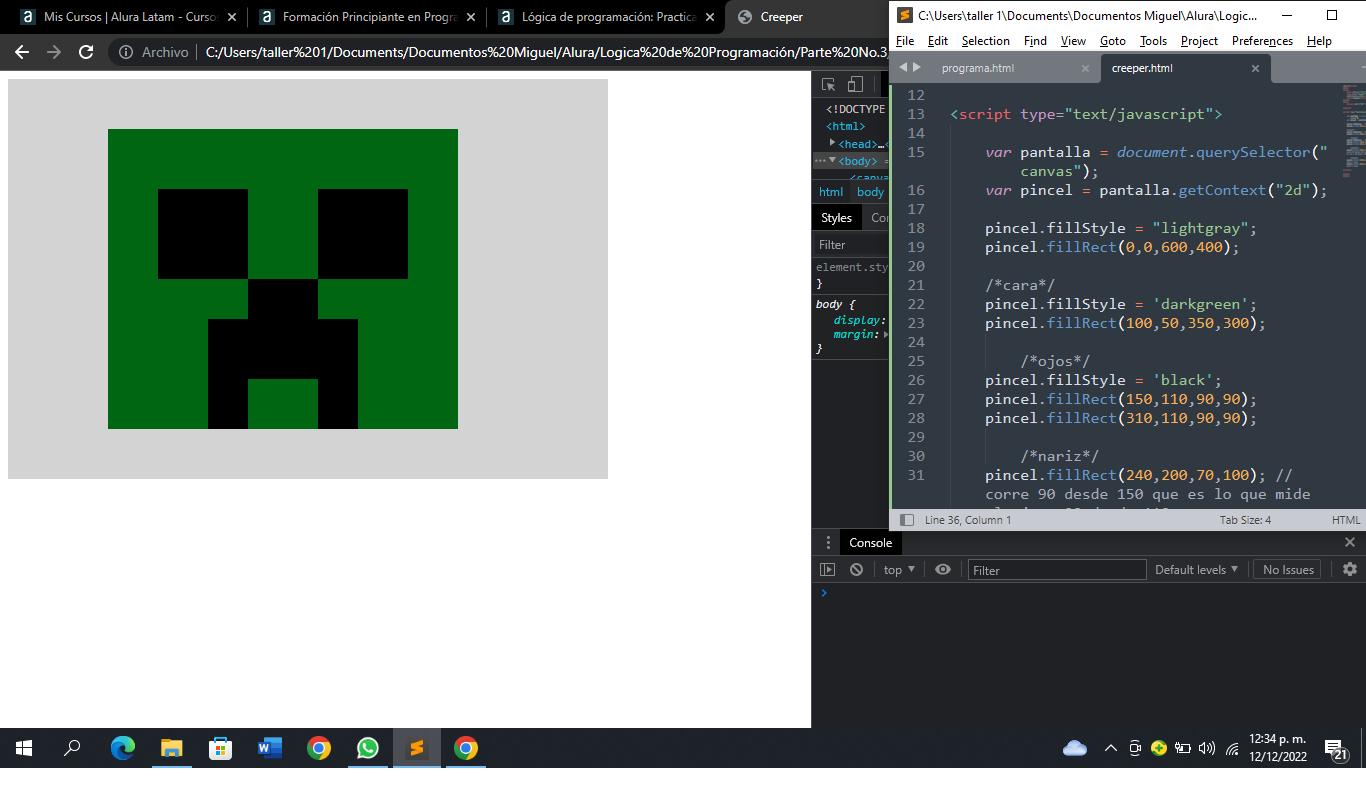Open the three-dot drawer menu beside Console
This screenshot has height=810, width=1366.
pyautogui.click(x=827, y=542)
